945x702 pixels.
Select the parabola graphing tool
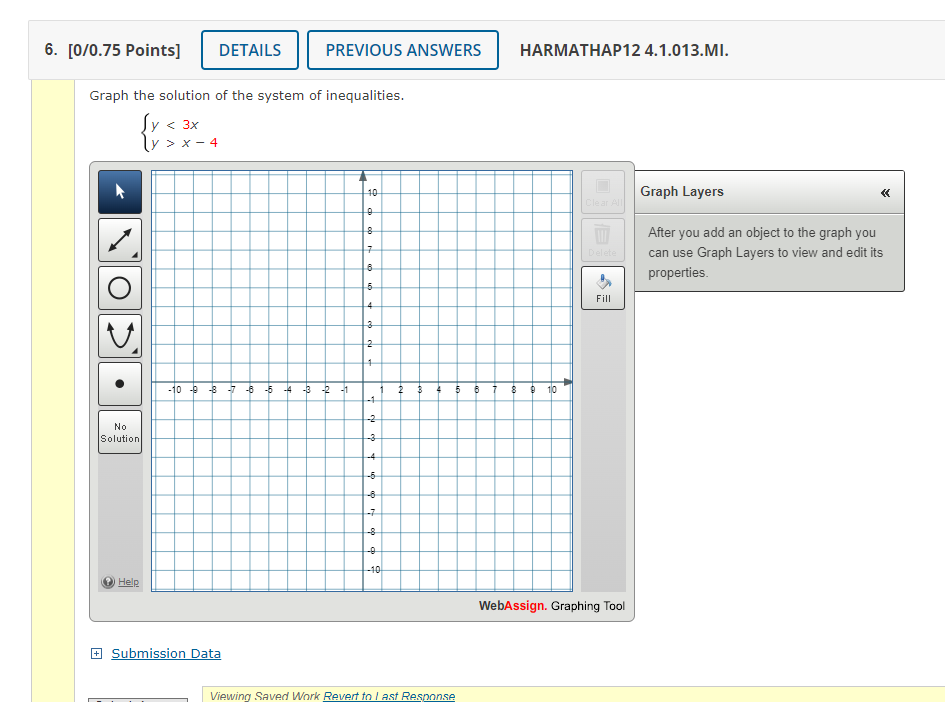[x=119, y=335]
